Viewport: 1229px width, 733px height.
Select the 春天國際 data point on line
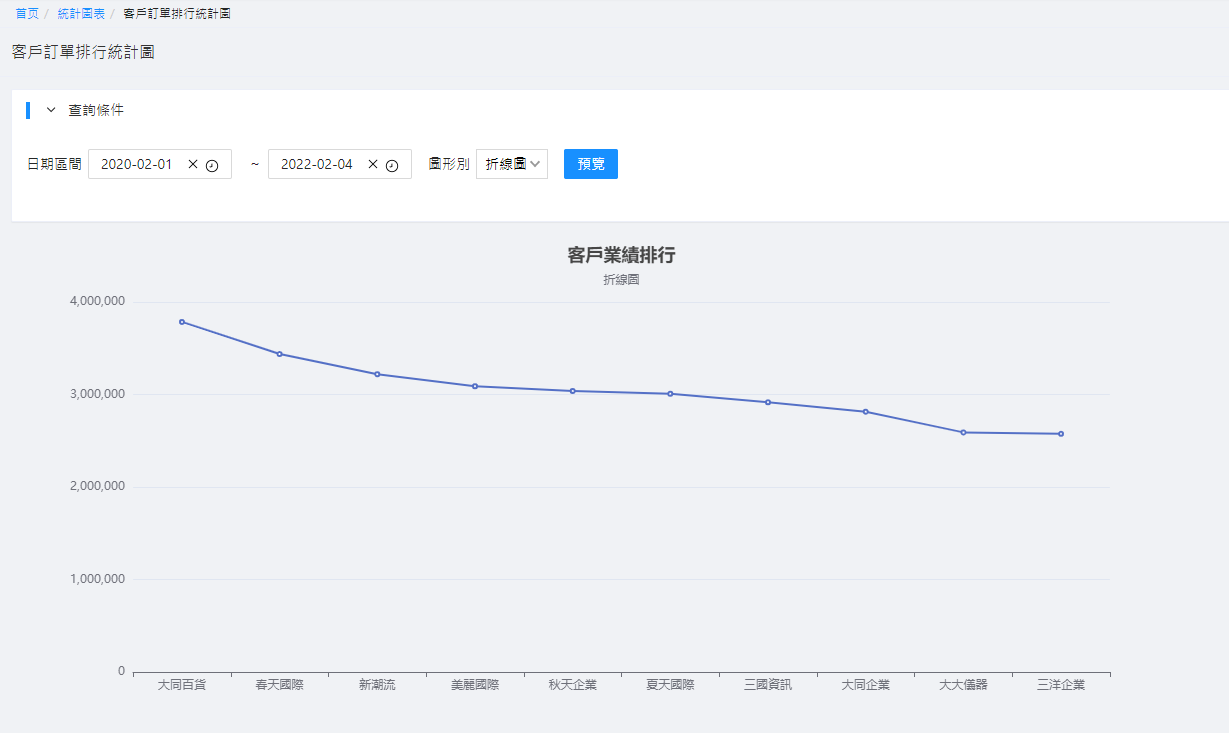[x=280, y=354]
